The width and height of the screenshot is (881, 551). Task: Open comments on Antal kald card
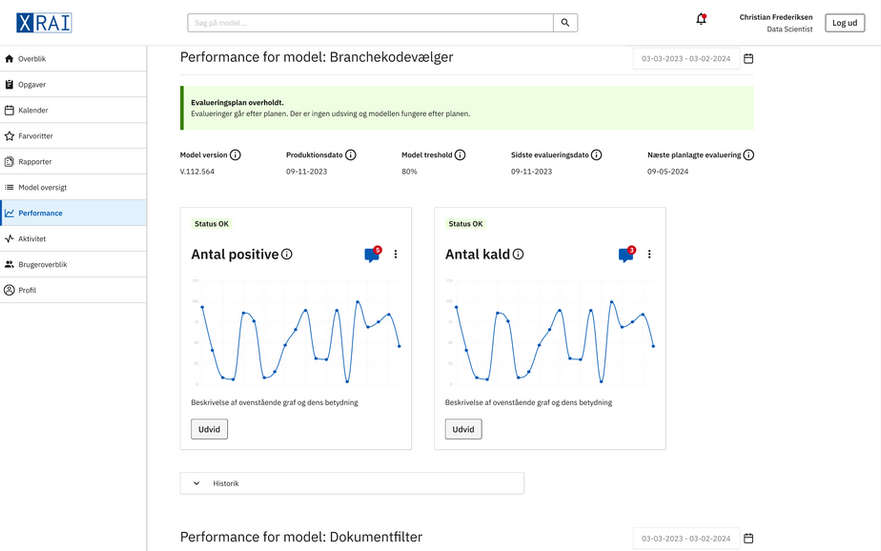click(x=626, y=255)
